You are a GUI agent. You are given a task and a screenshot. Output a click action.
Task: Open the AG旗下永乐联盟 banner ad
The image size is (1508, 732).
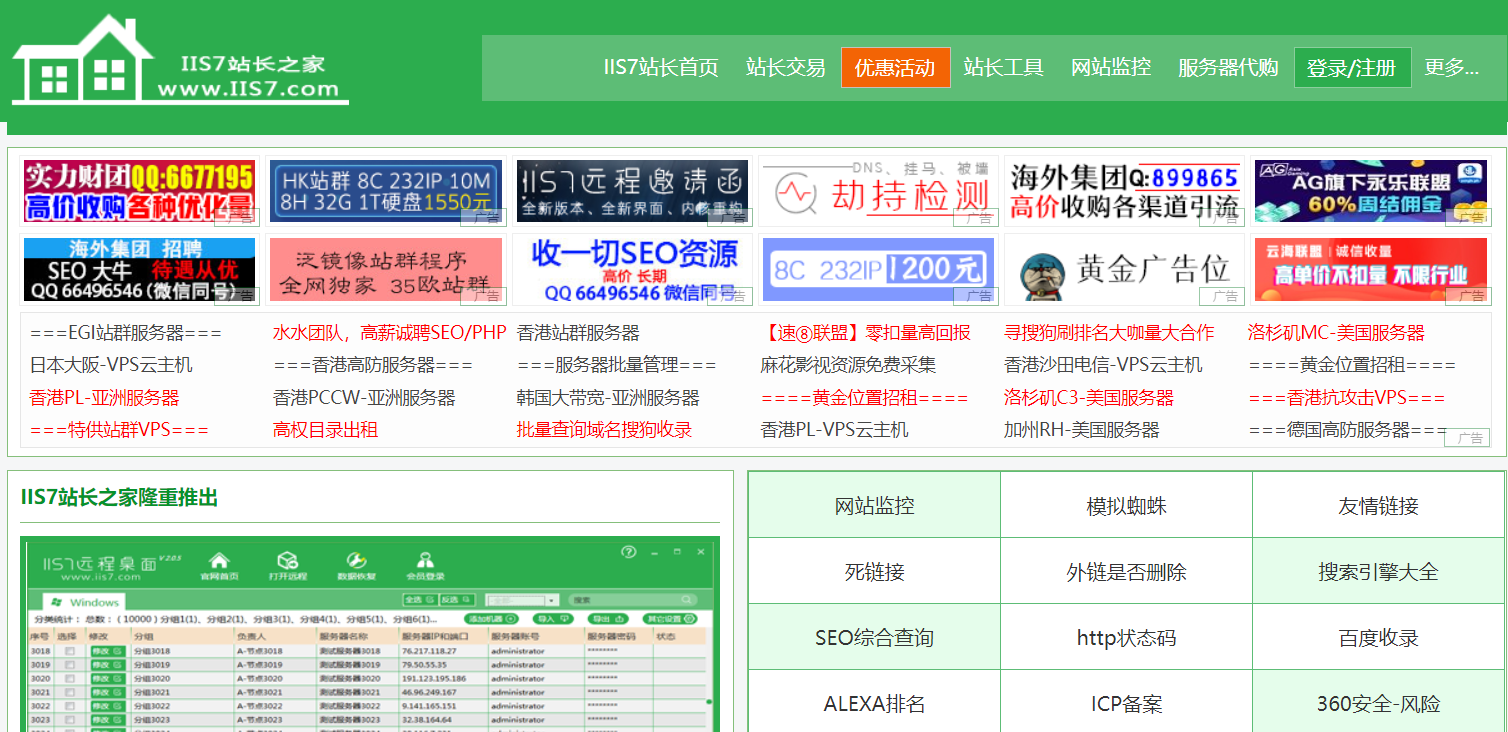pos(1369,191)
